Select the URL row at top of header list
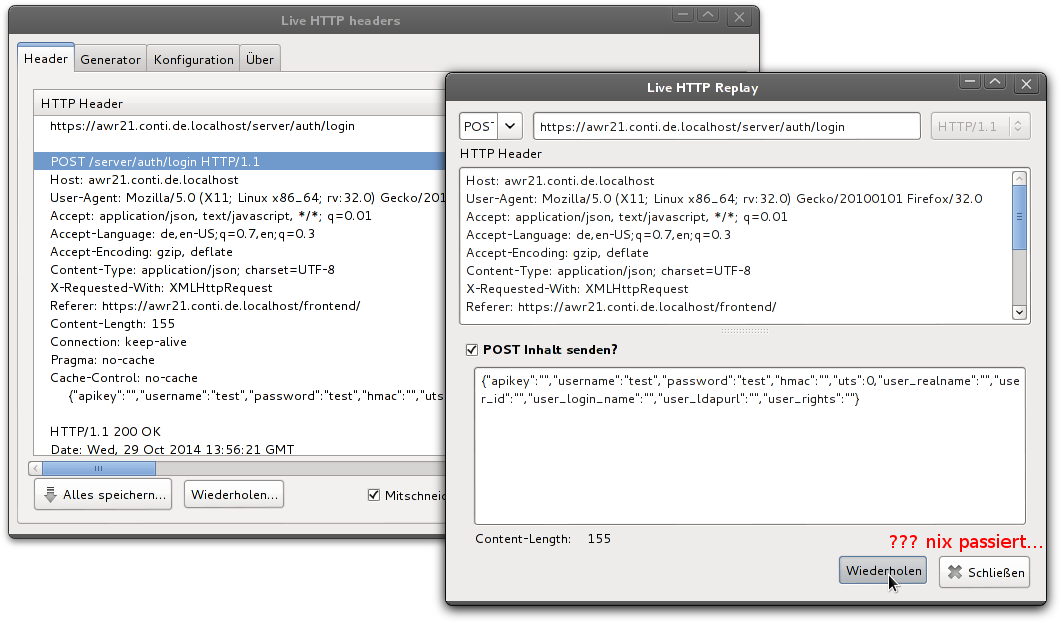 (240, 126)
